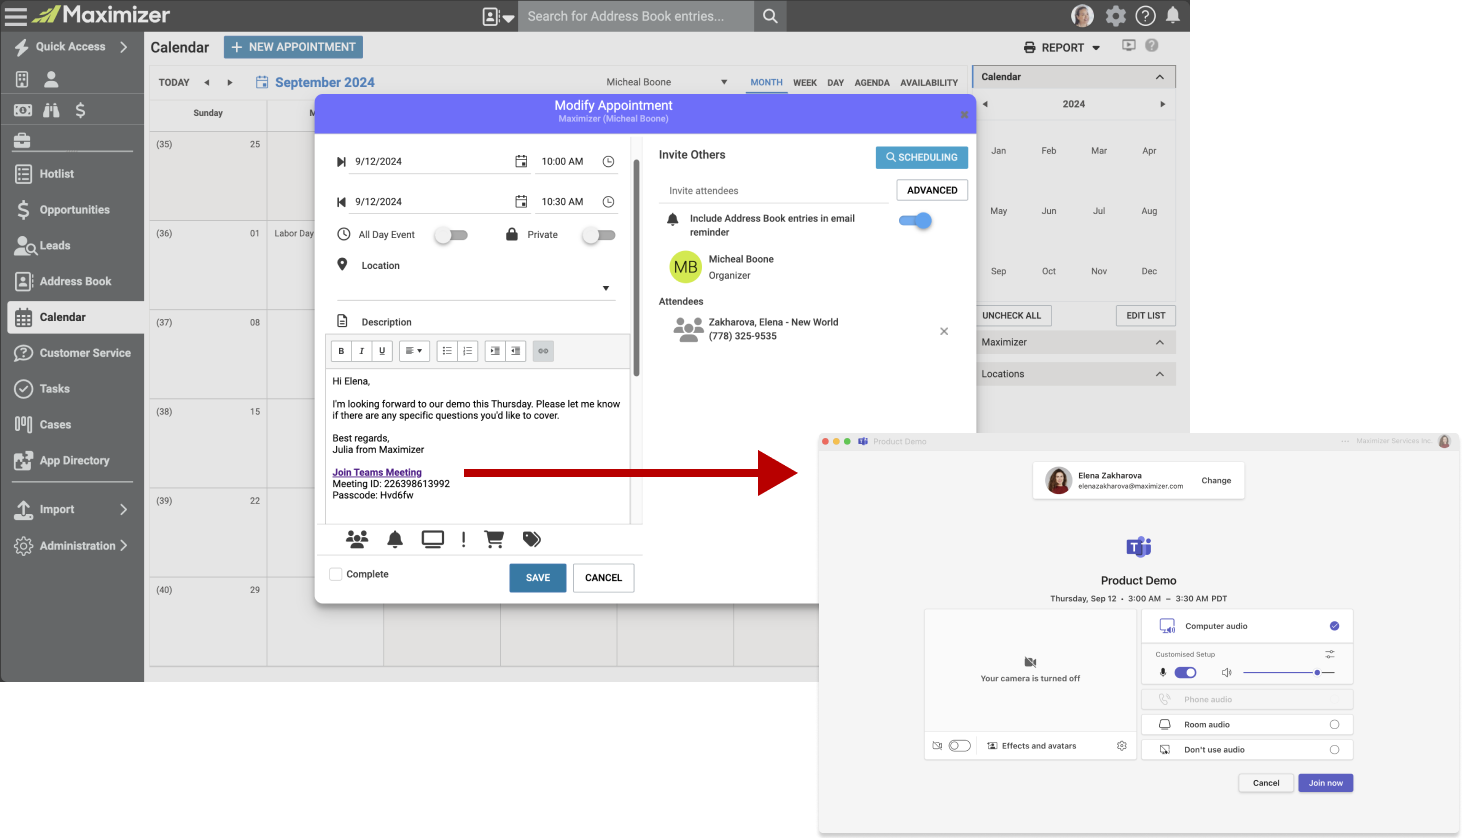The height and width of the screenshot is (838, 1462).
Task: Insert a bulleted list
Action: 447,351
